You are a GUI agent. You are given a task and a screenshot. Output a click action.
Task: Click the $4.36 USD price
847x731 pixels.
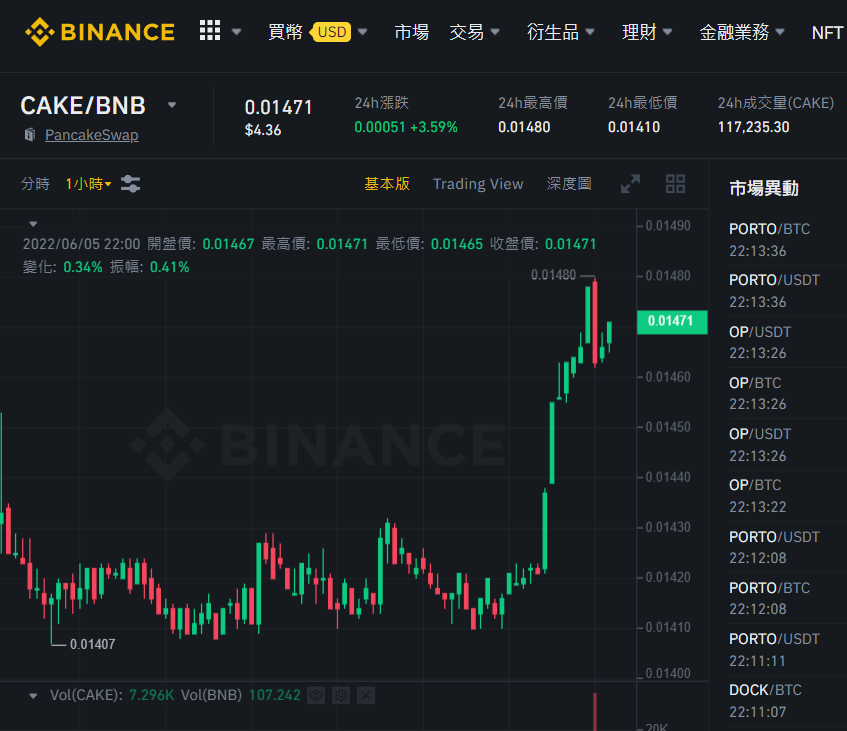[263, 130]
